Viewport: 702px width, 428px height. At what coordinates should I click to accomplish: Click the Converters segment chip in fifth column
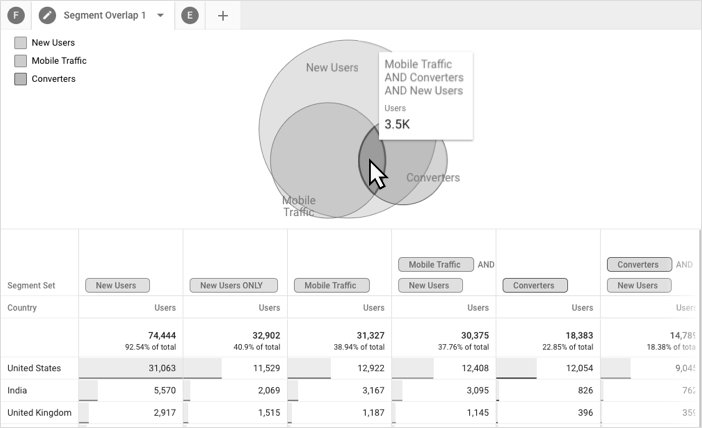tap(533, 285)
